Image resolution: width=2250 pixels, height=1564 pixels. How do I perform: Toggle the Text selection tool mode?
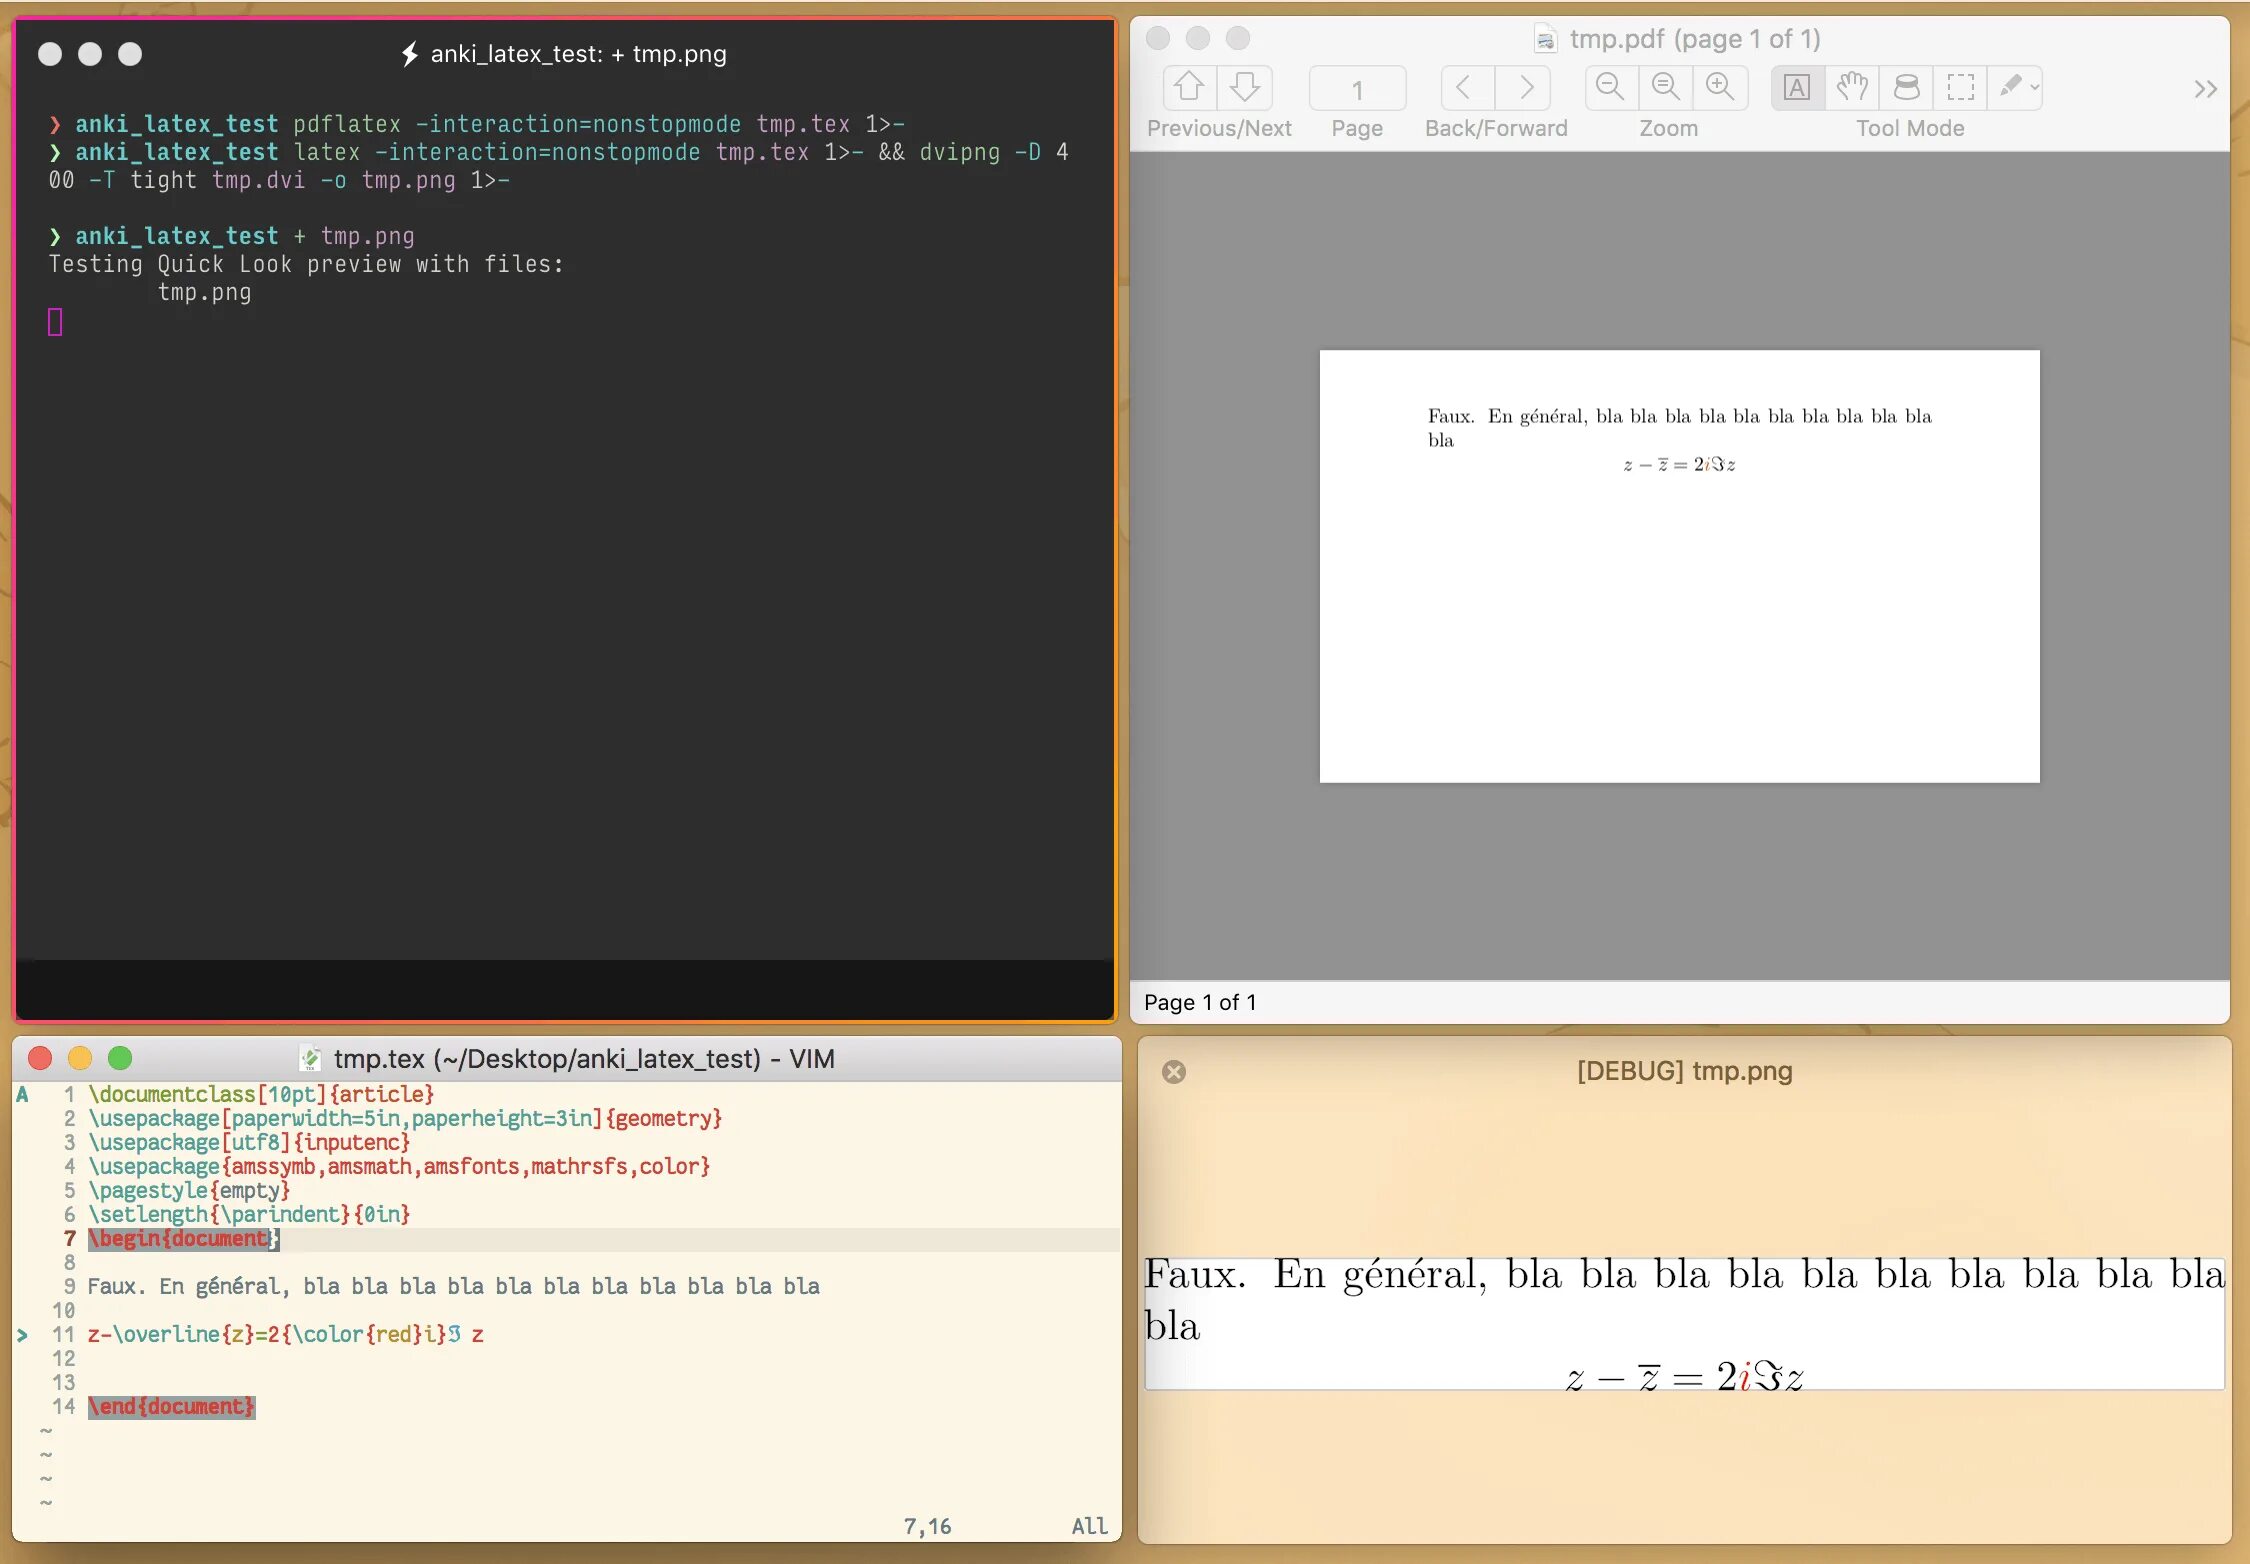pyautogui.click(x=1797, y=87)
